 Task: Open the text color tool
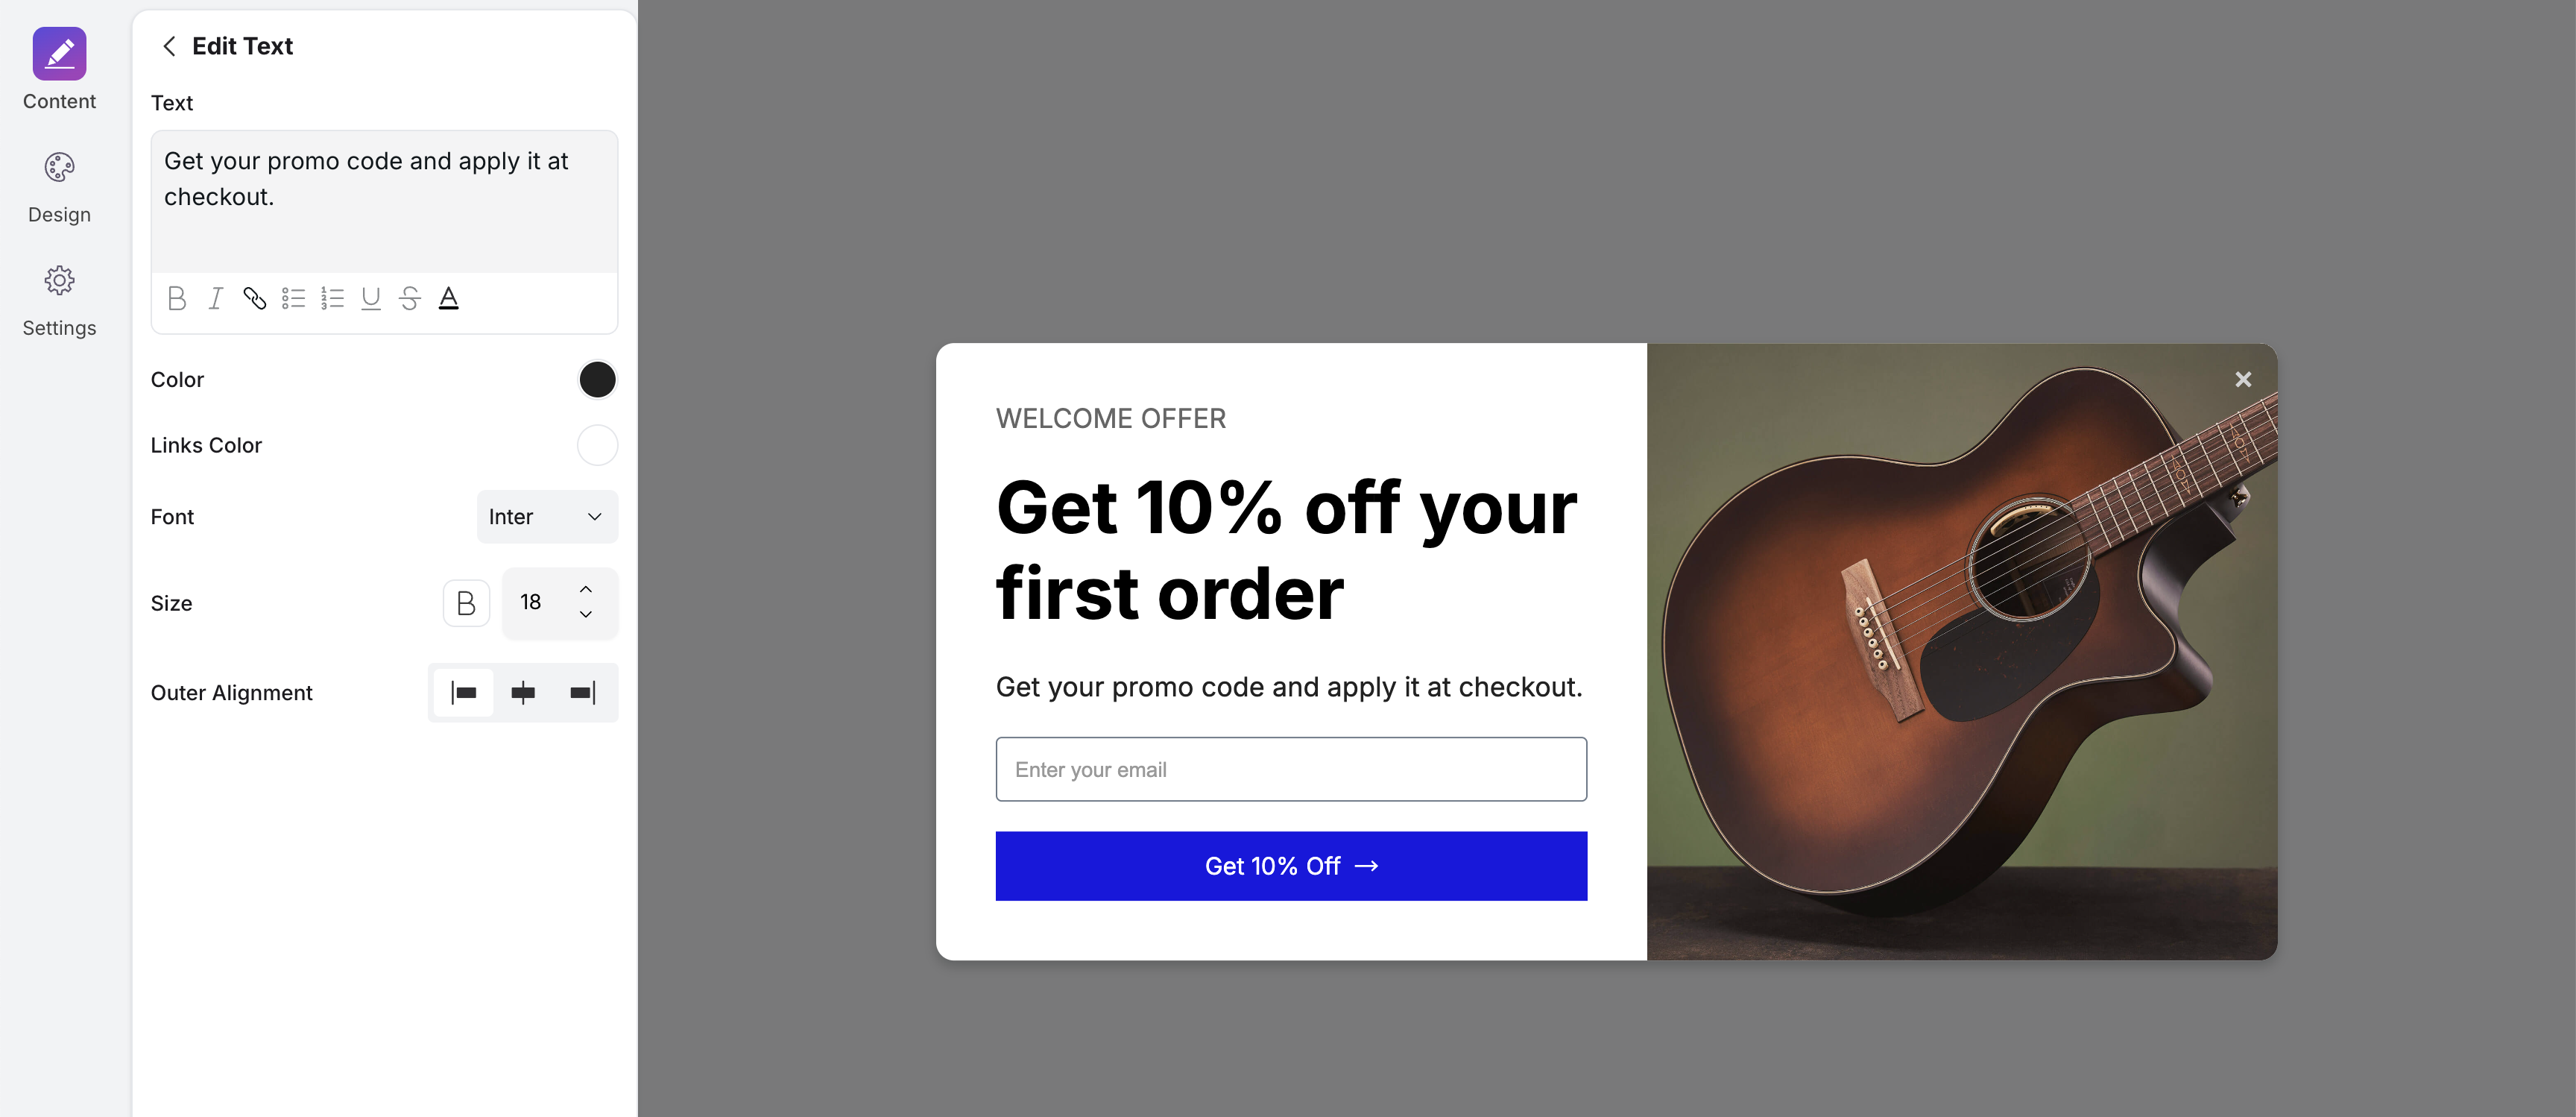449,298
